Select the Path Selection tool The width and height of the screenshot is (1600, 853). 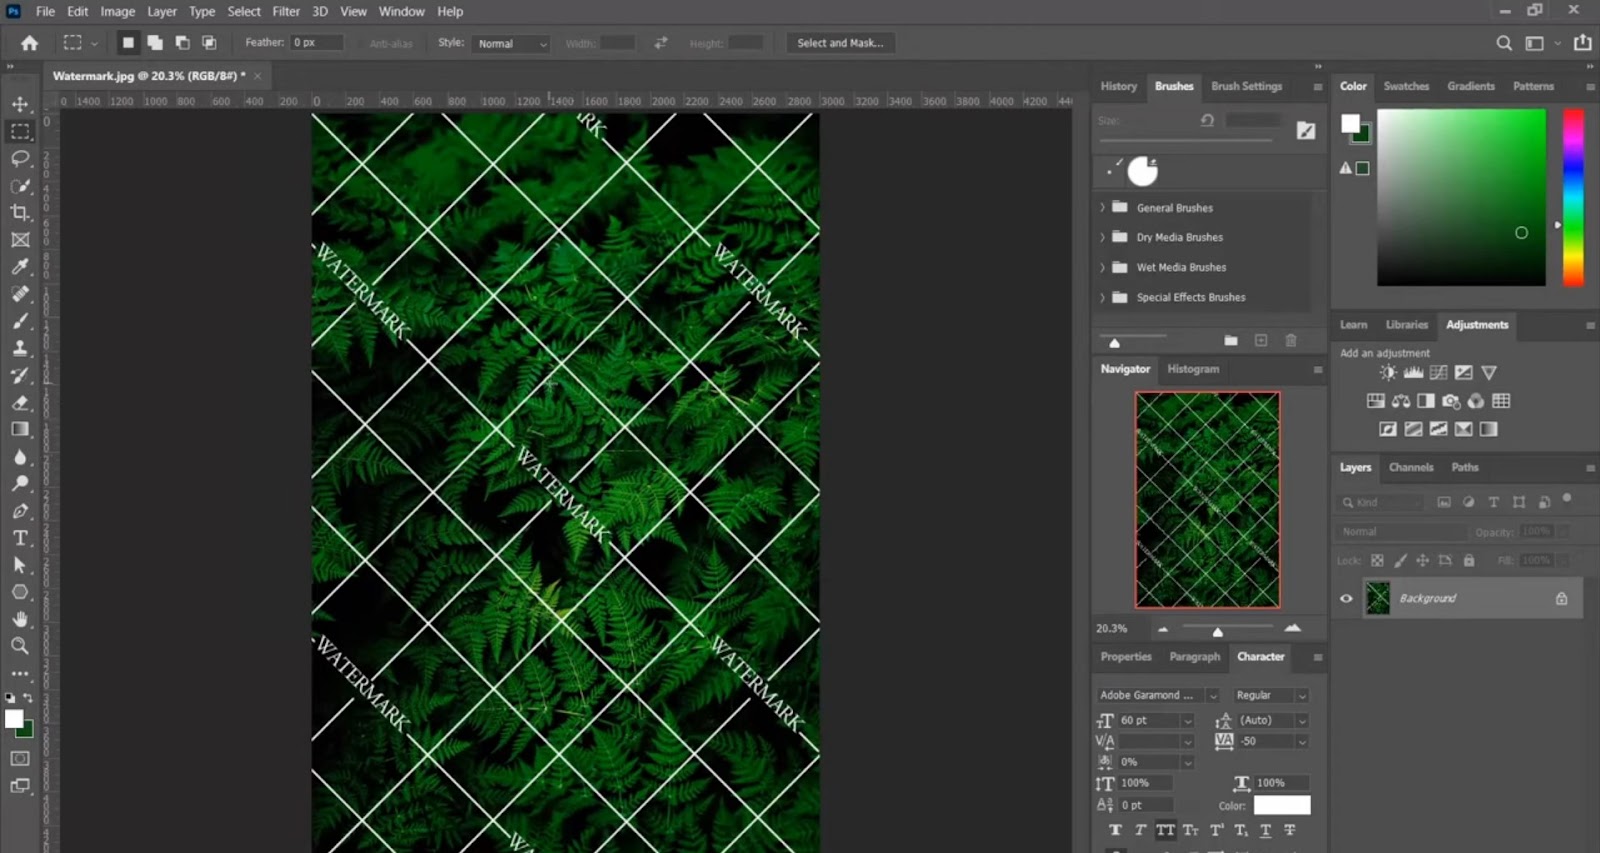coord(20,565)
